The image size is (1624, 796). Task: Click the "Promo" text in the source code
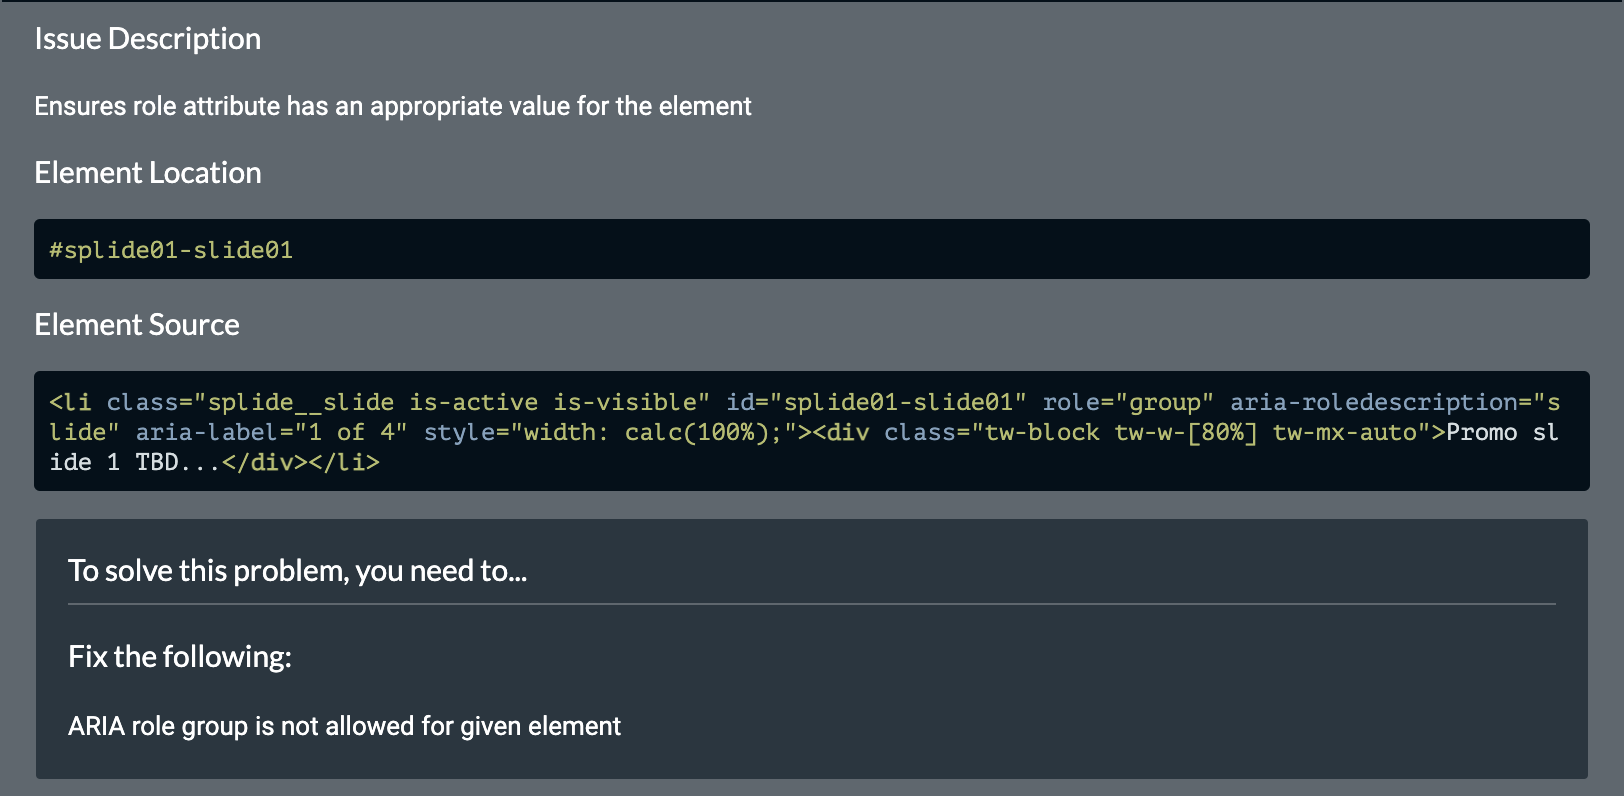pos(1481,432)
